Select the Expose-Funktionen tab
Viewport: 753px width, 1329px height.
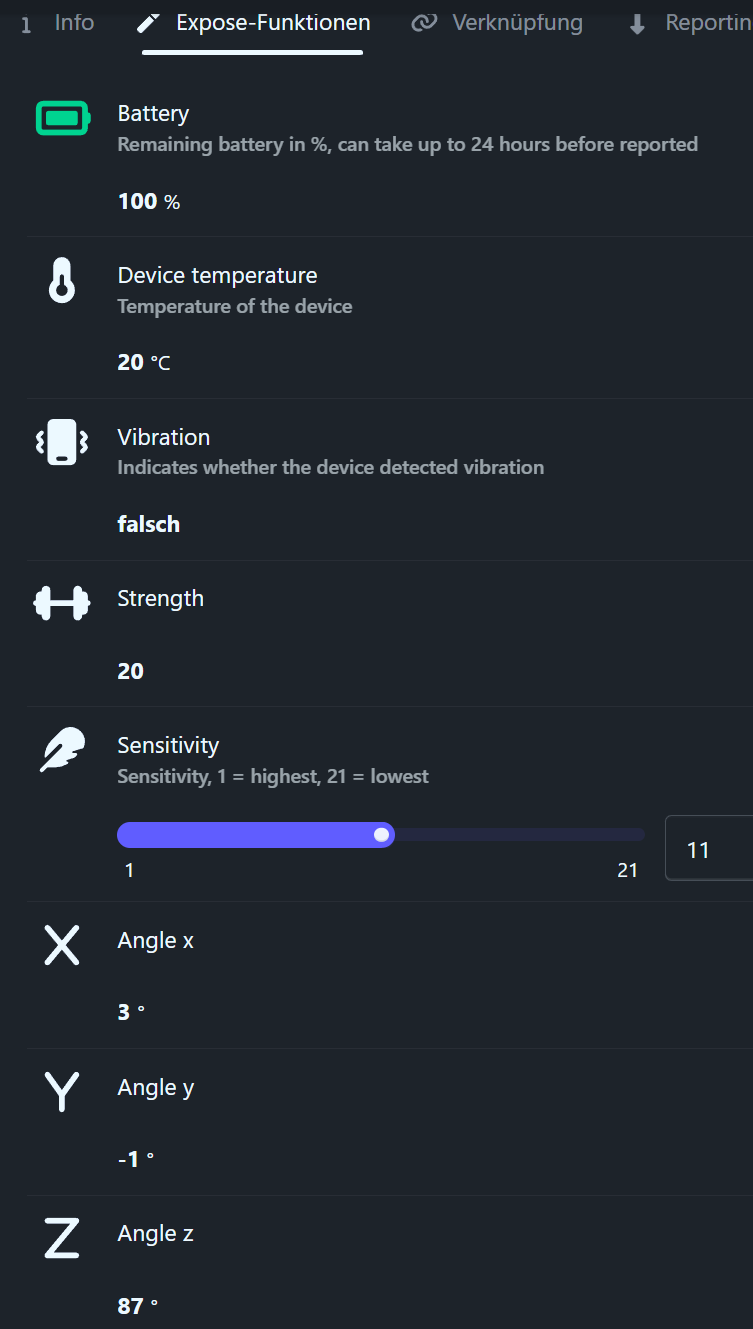click(x=272, y=23)
